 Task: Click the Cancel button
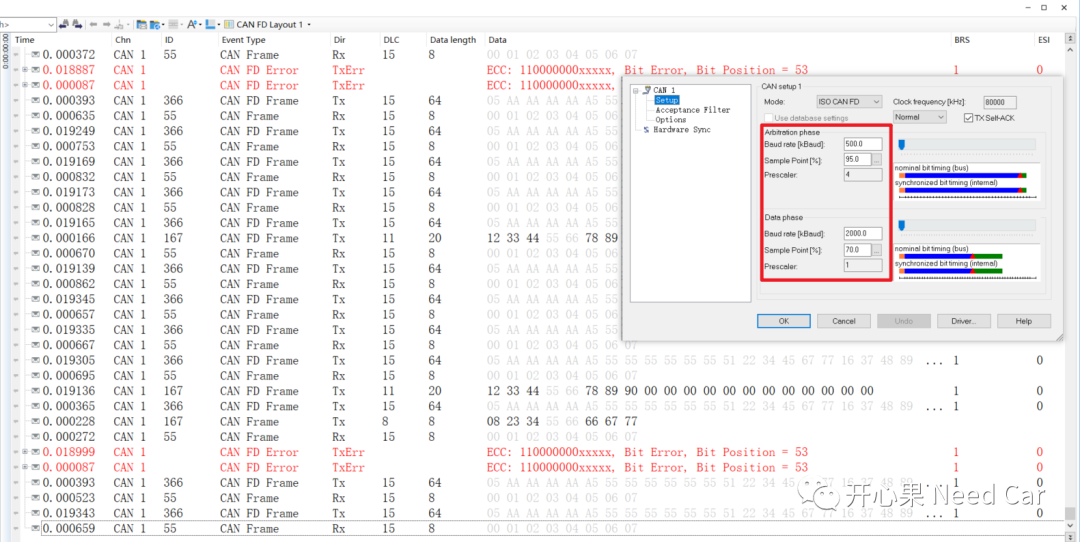point(843,321)
